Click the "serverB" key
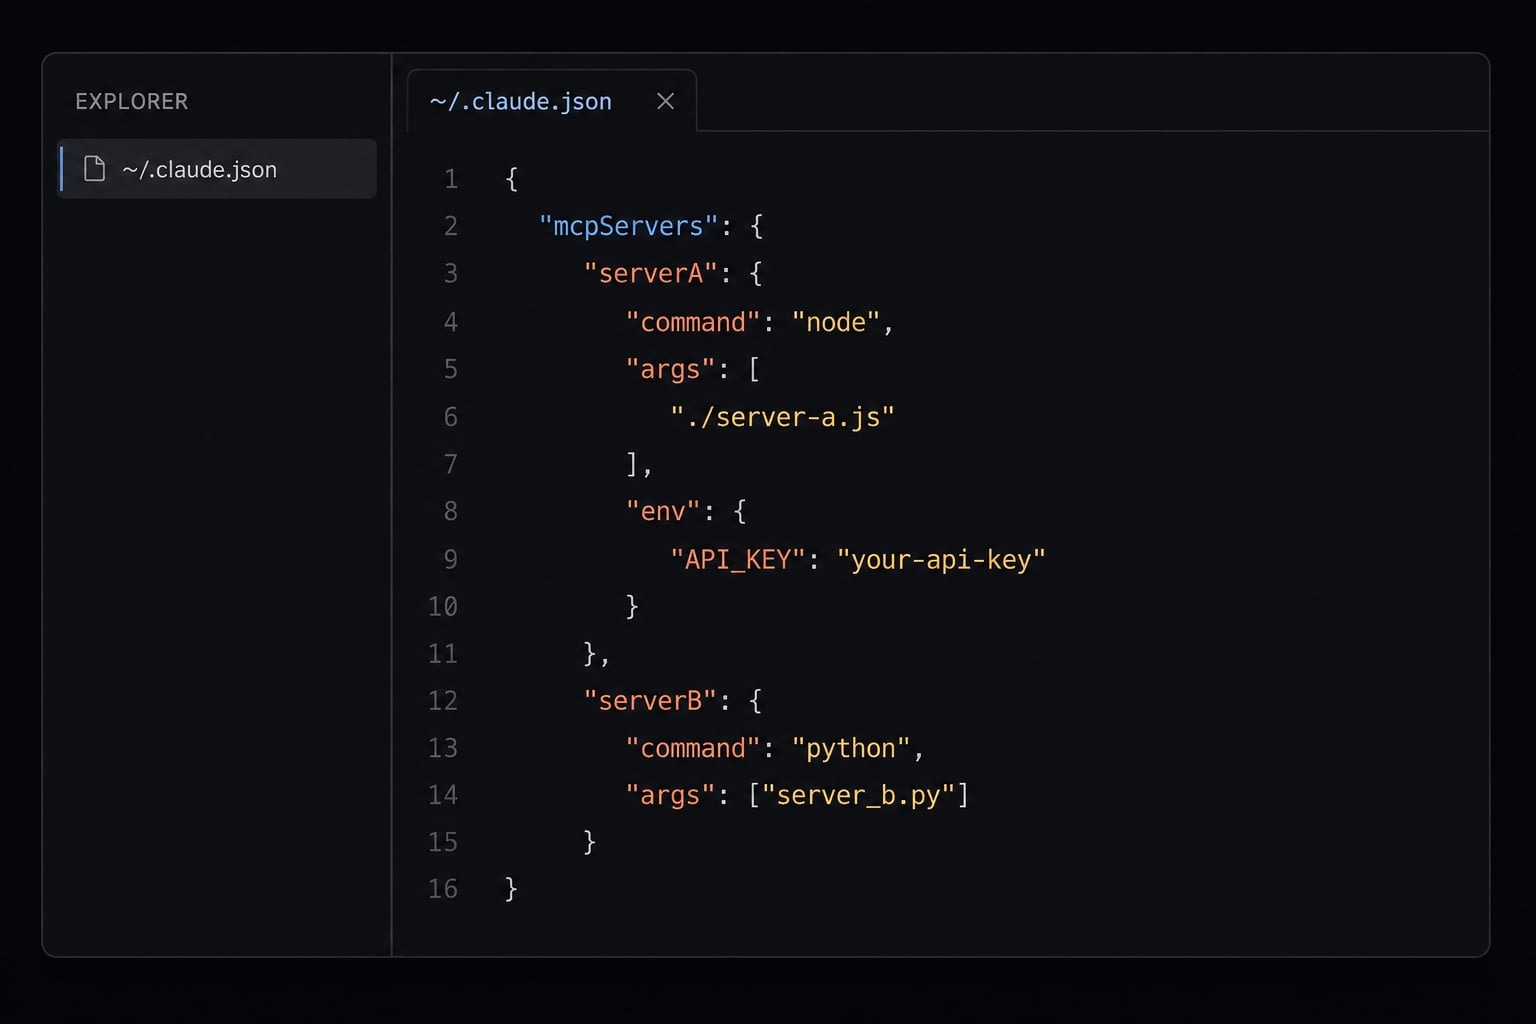1536x1024 pixels. coord(651,700)
